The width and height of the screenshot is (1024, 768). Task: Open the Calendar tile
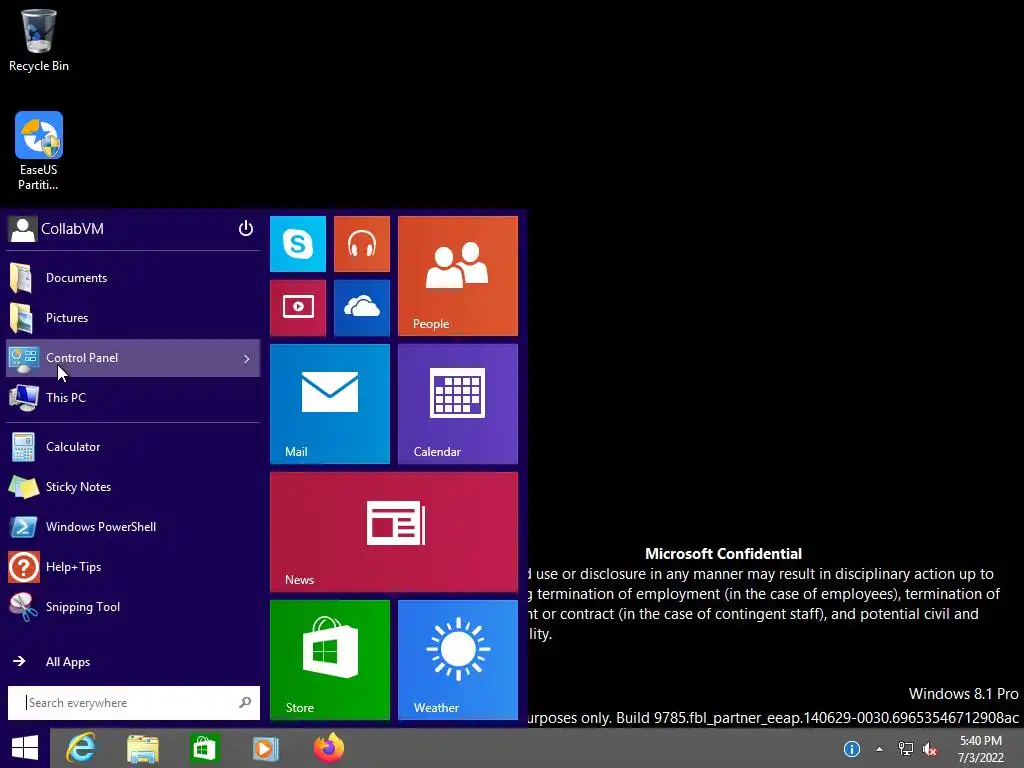[x=458, y=404]
